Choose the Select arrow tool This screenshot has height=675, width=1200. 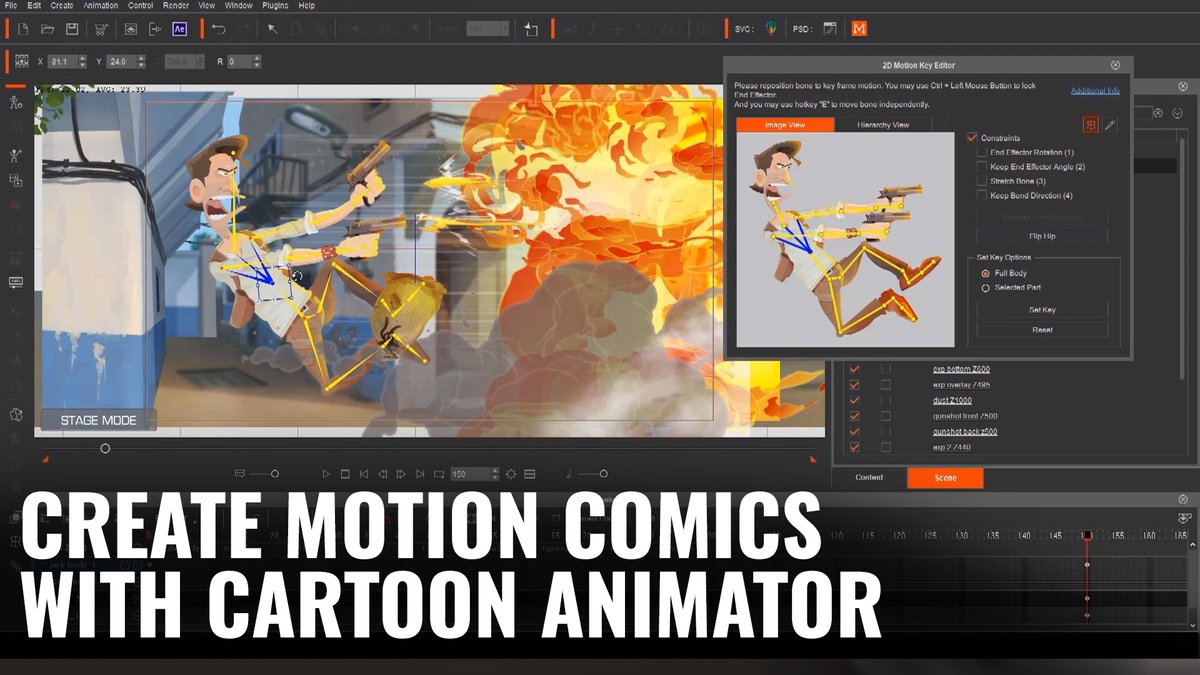(273, 29)
